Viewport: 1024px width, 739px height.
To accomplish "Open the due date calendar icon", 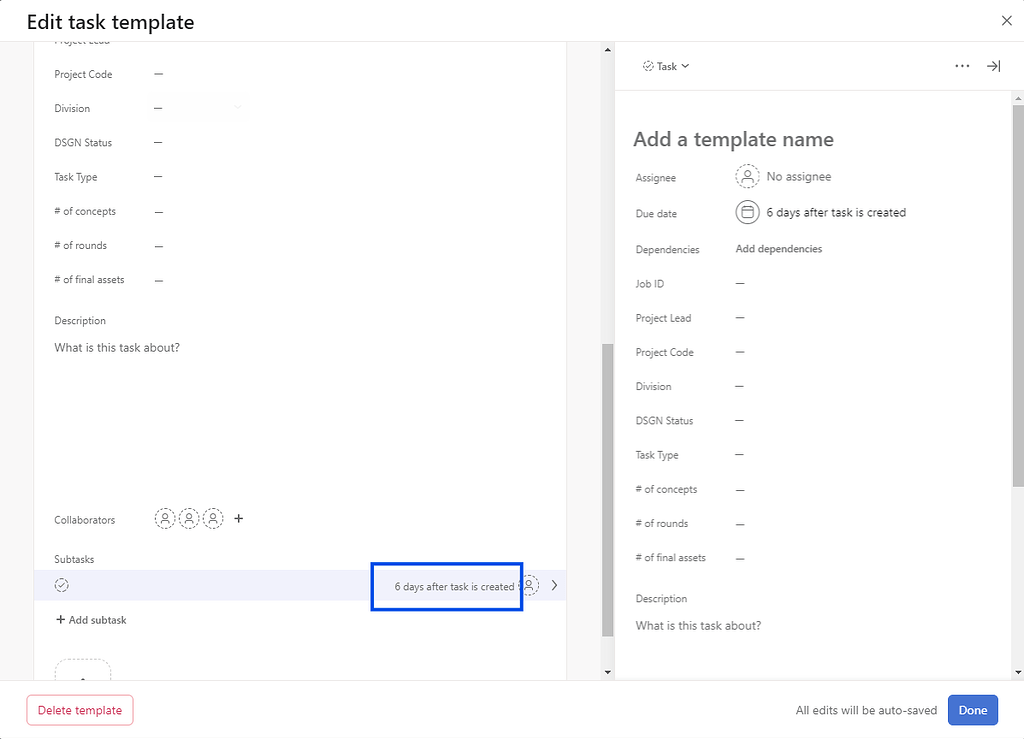I will click(747, 212).
